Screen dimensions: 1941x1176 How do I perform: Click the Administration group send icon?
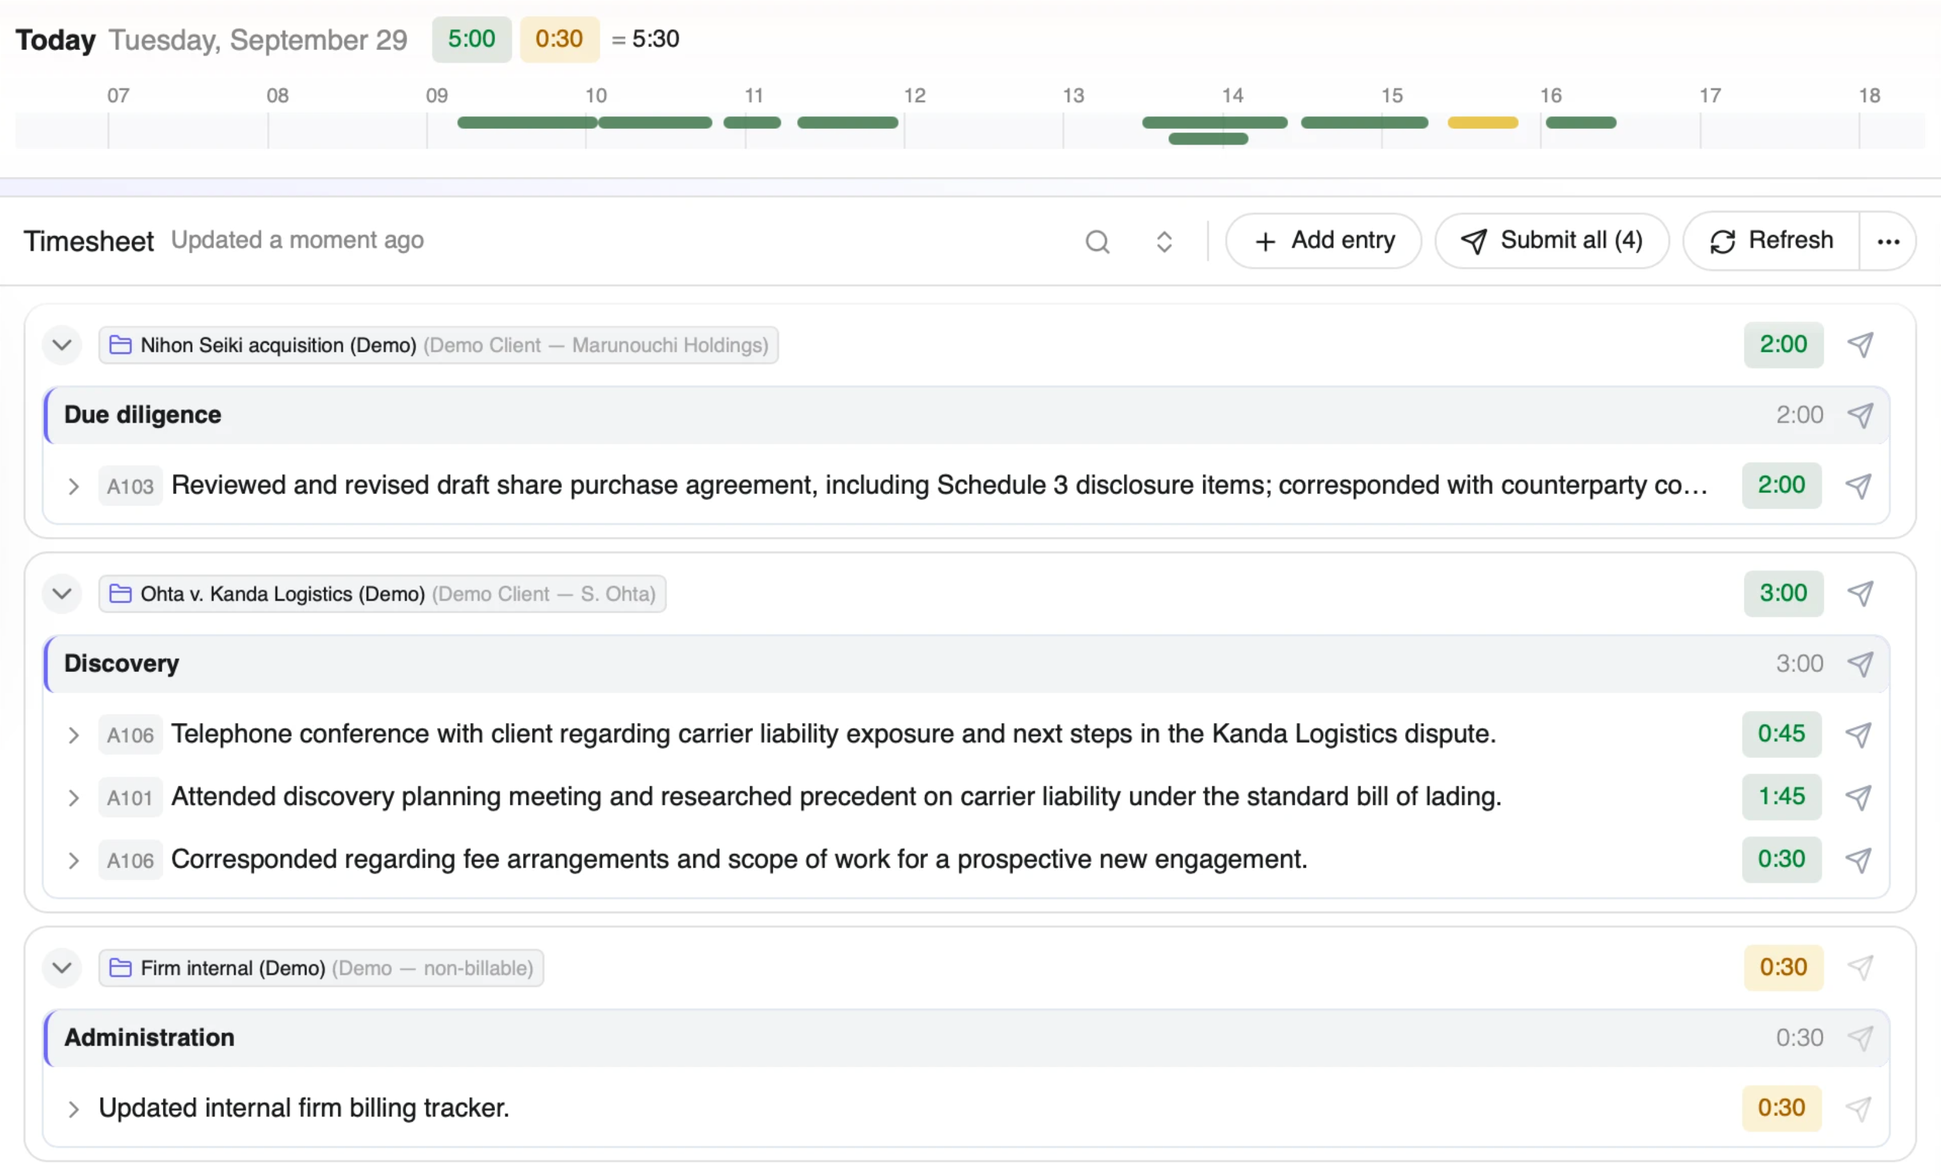click(x=1860, y=1038)
